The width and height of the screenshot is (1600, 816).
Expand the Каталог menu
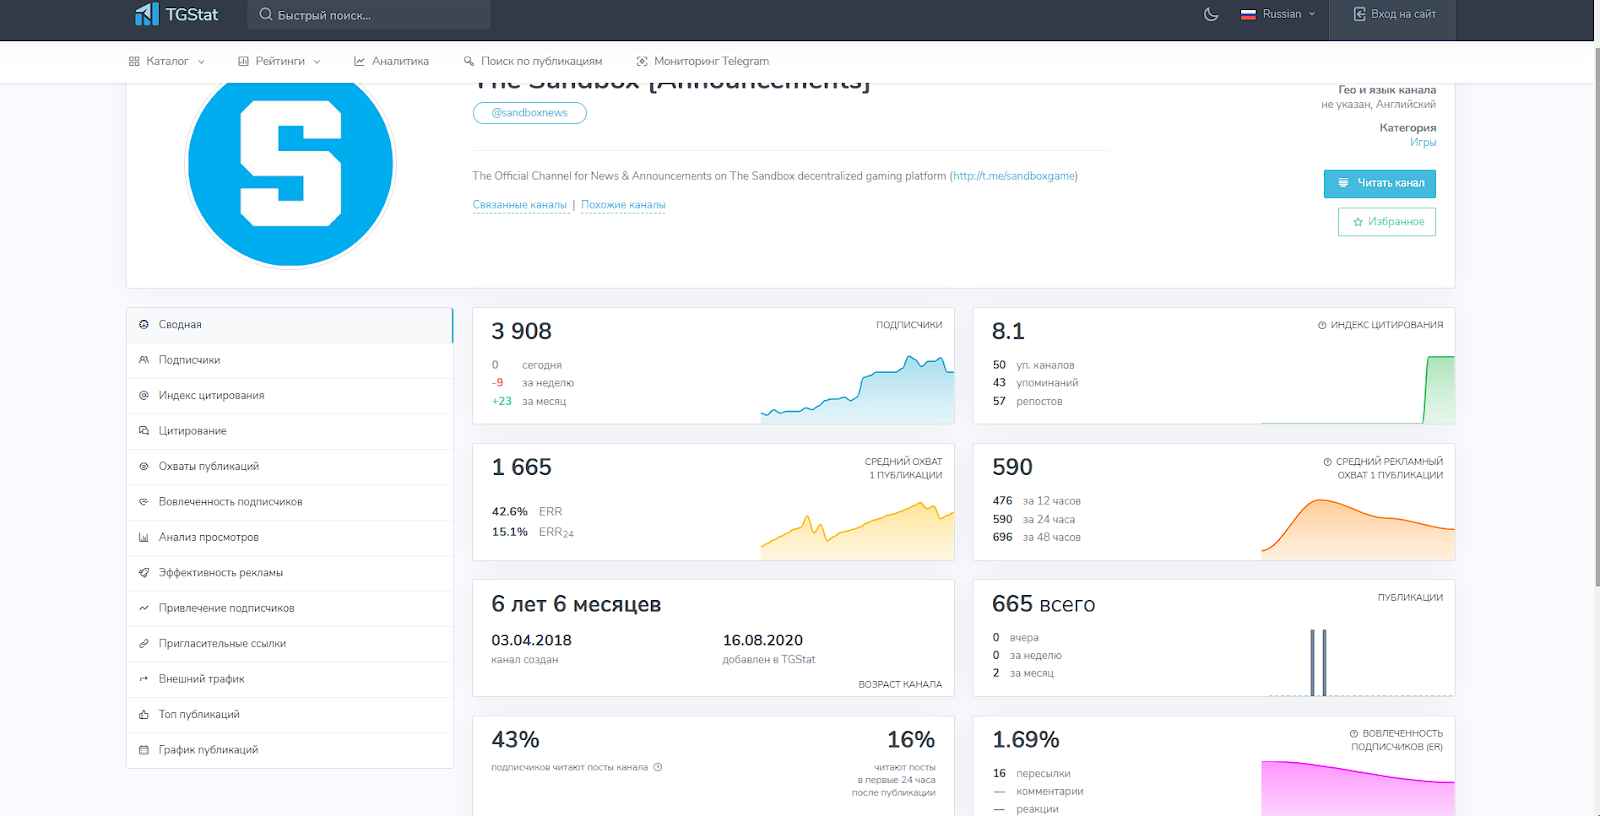(166, 61)
